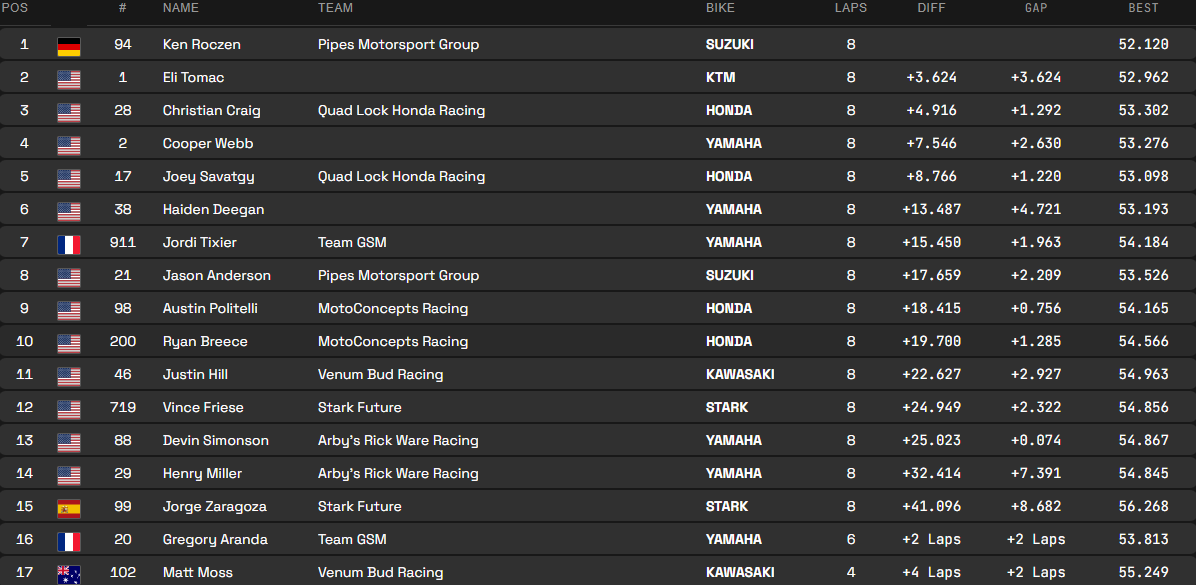The width and height of the screenshot is (1196, 585).
Task: Click the German flag beside Ken Roczen
Action: pyautogui.click(x=68, y=46)
